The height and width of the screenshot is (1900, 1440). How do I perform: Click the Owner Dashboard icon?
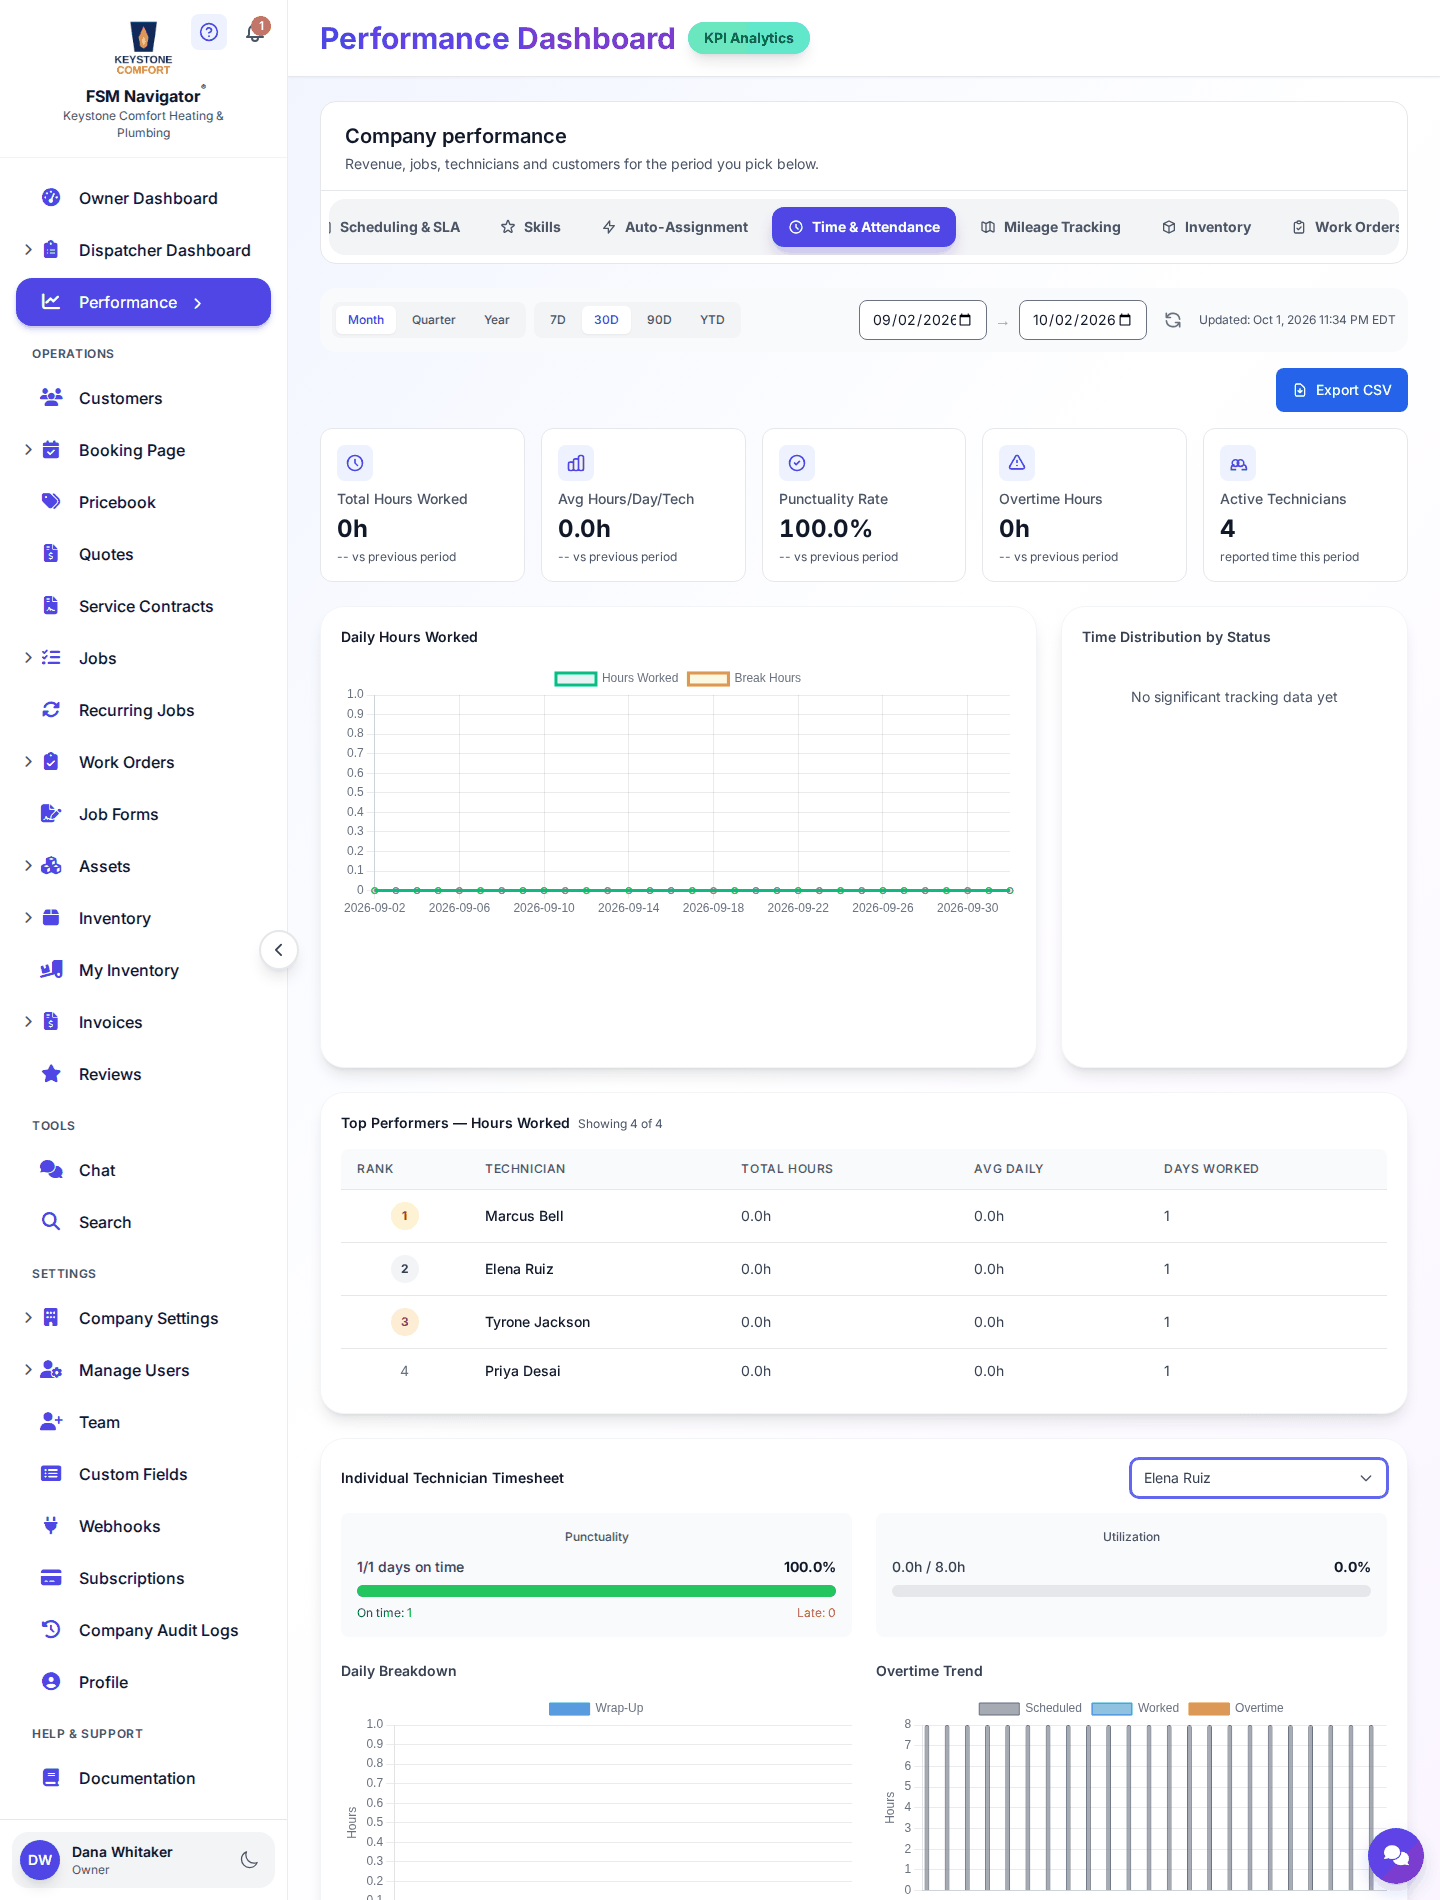pyautogui.click(x=51, y=198)
